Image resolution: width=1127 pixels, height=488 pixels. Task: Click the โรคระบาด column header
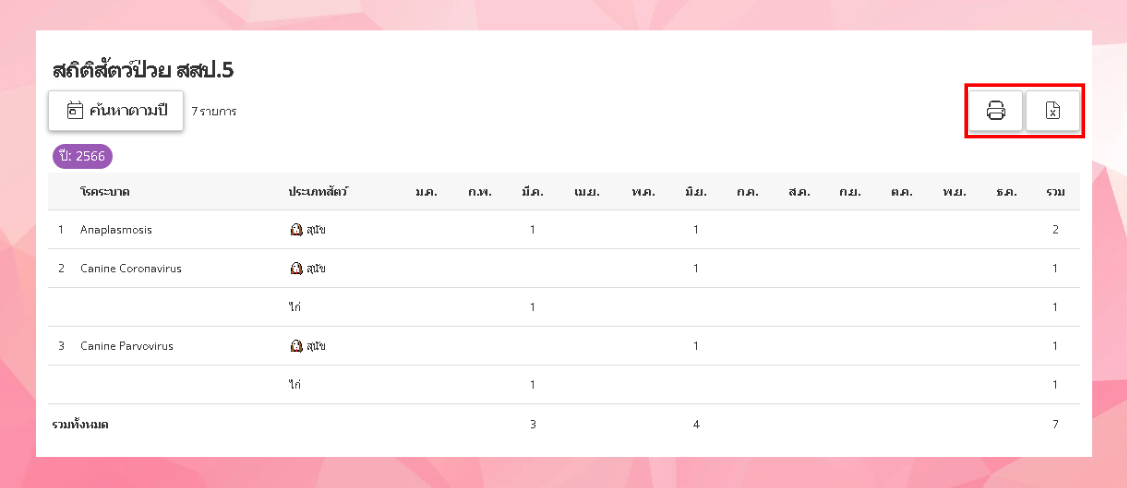click(x=106, y=191)
